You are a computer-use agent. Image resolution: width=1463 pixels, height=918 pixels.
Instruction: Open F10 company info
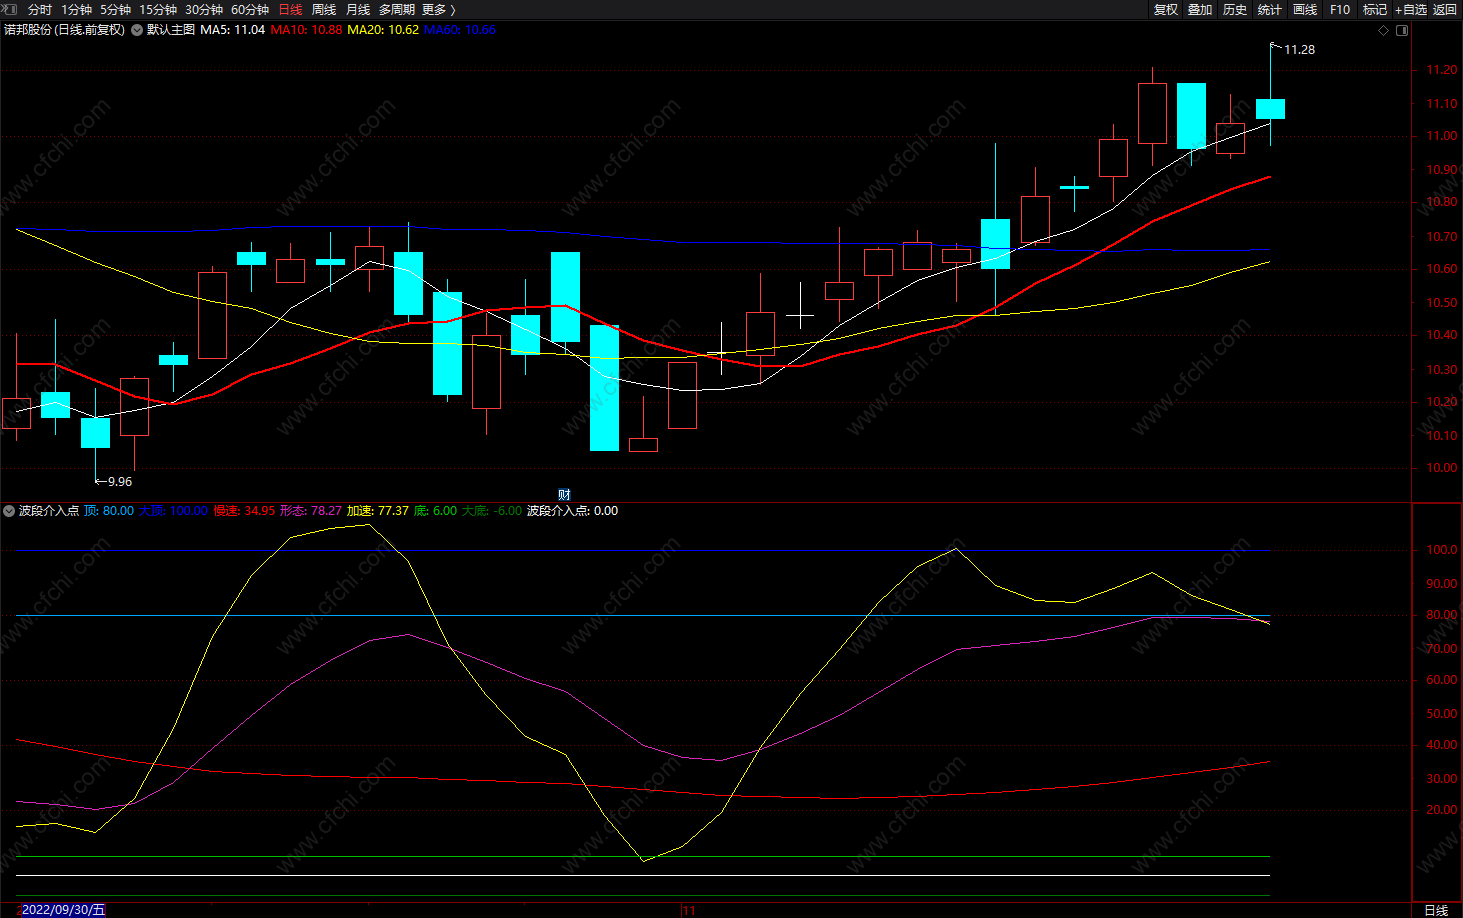1340,9
